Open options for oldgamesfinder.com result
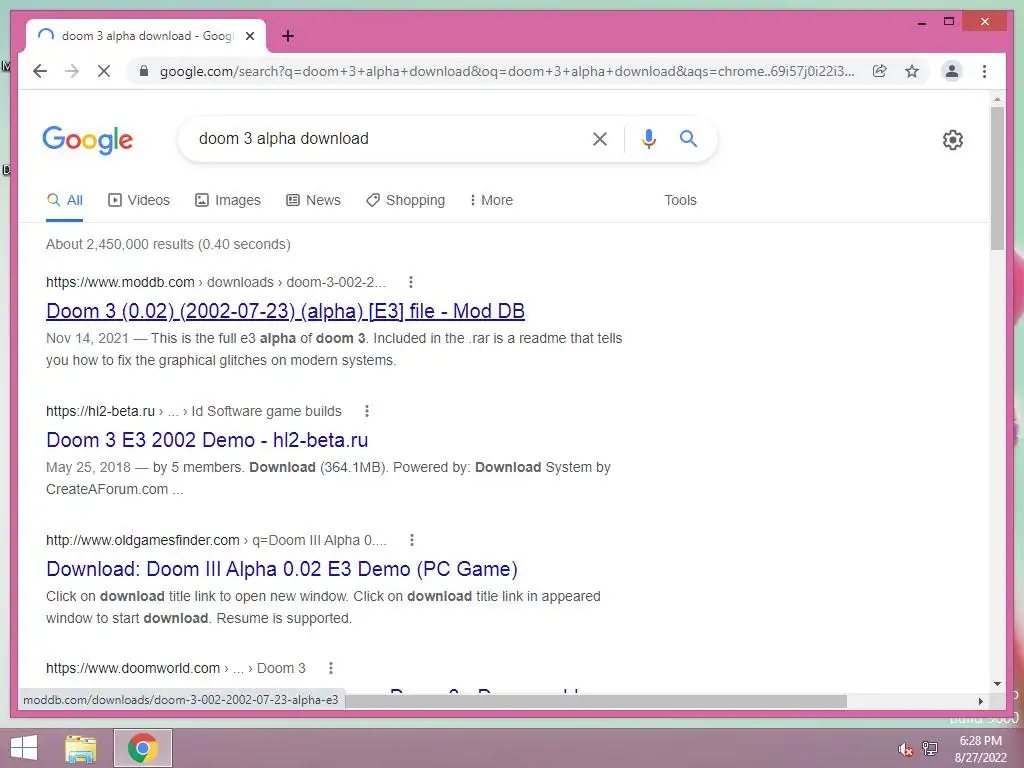1024x768 pixels. [411, 540]
